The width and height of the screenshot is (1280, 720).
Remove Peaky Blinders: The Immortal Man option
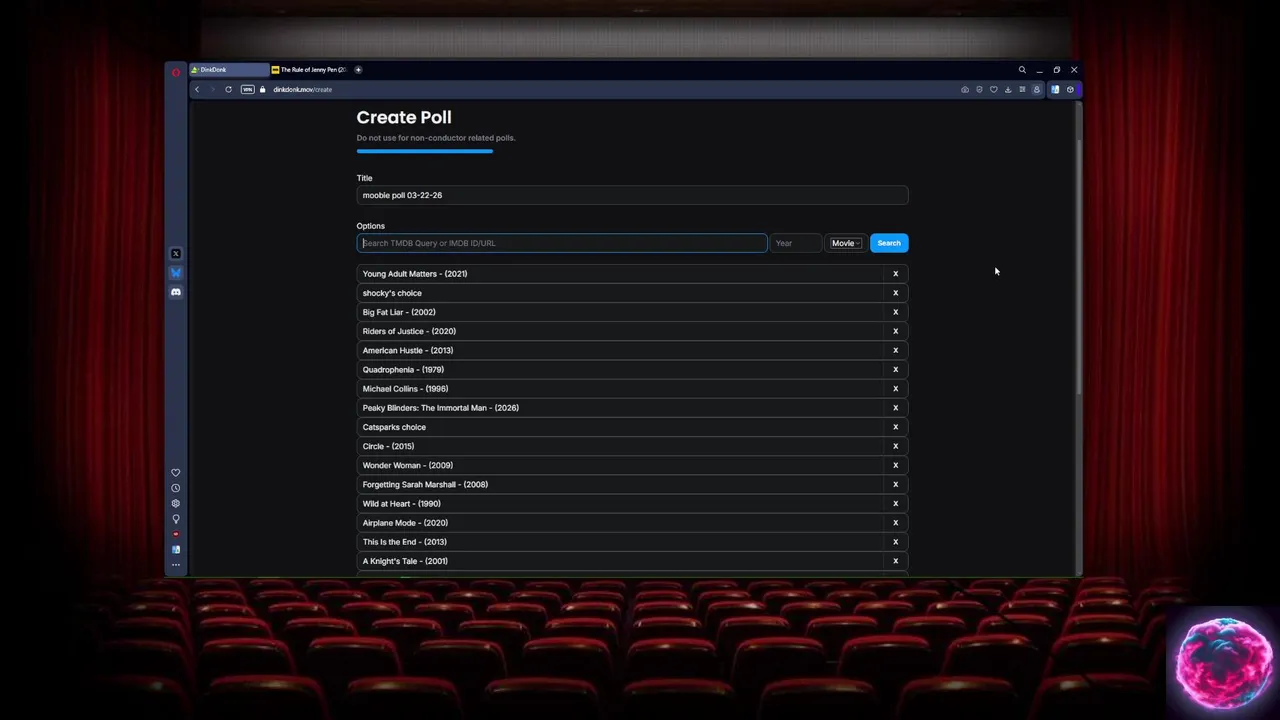click(896, 408)
